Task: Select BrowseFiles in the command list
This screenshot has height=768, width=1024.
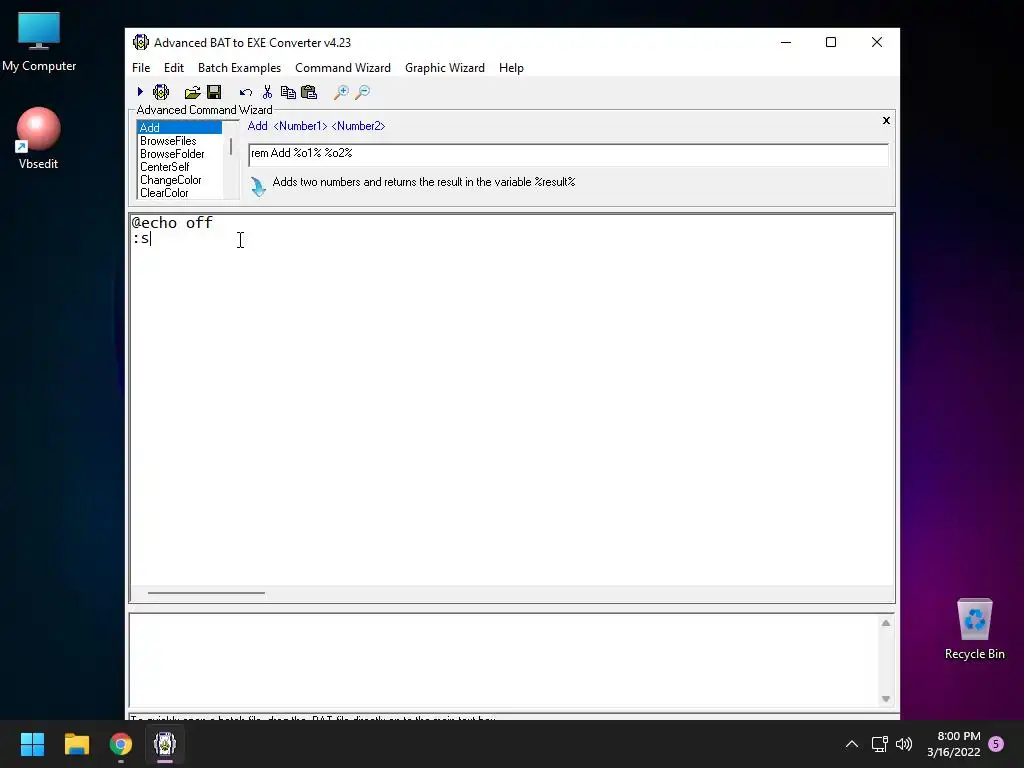Action: pyautogui.click(x=180, y=140)
